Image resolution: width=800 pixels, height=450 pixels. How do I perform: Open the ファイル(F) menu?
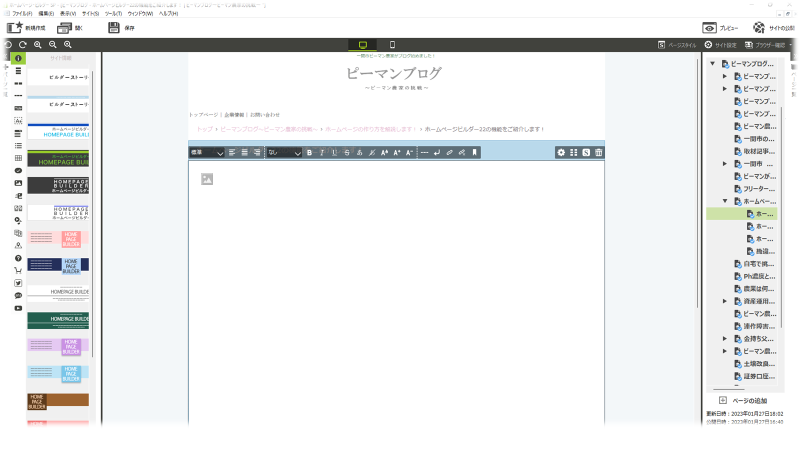click(x=22, y=13)
